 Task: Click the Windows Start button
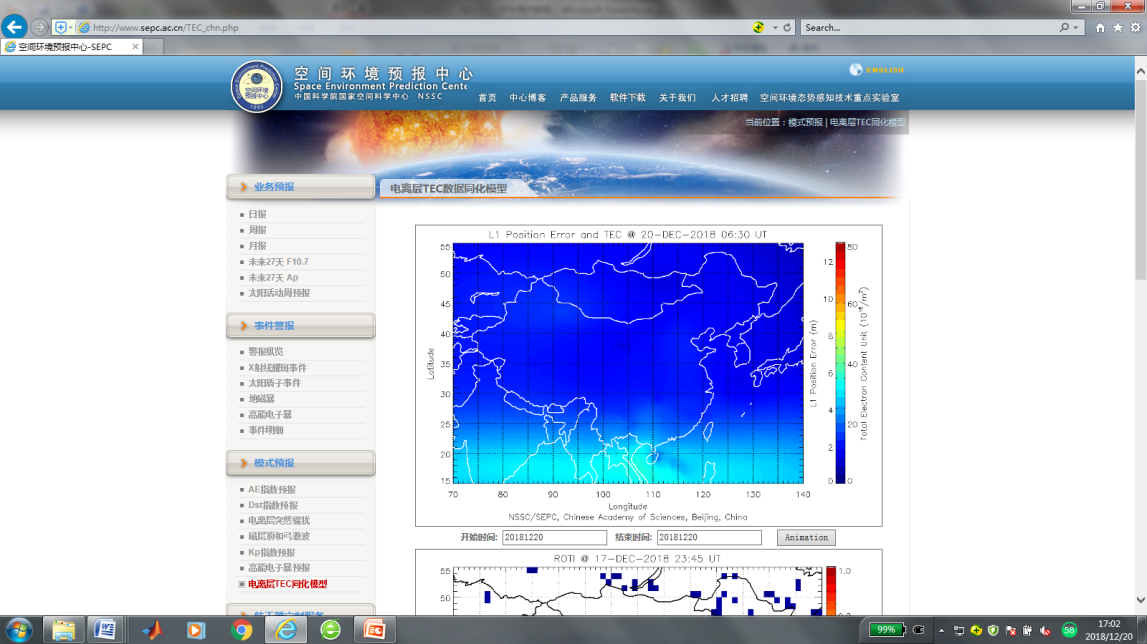point(19,630)
